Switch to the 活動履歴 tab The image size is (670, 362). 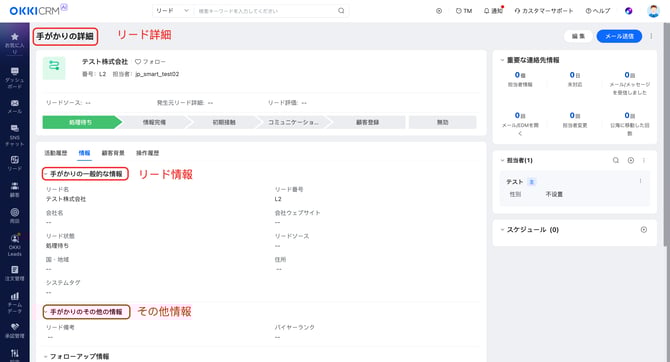(56, 153)
